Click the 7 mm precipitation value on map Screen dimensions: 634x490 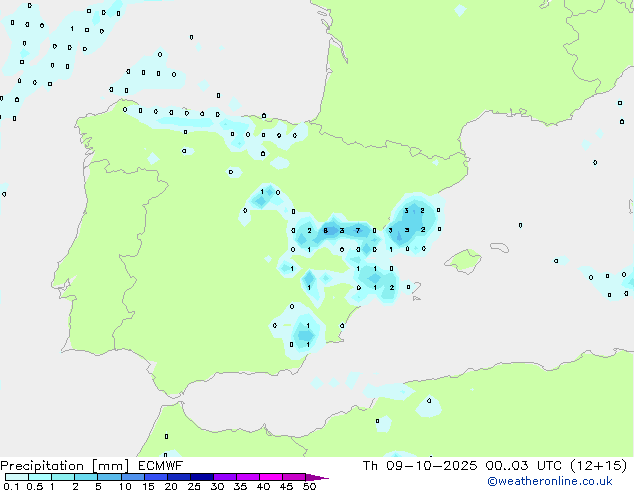tap(358, 231)
